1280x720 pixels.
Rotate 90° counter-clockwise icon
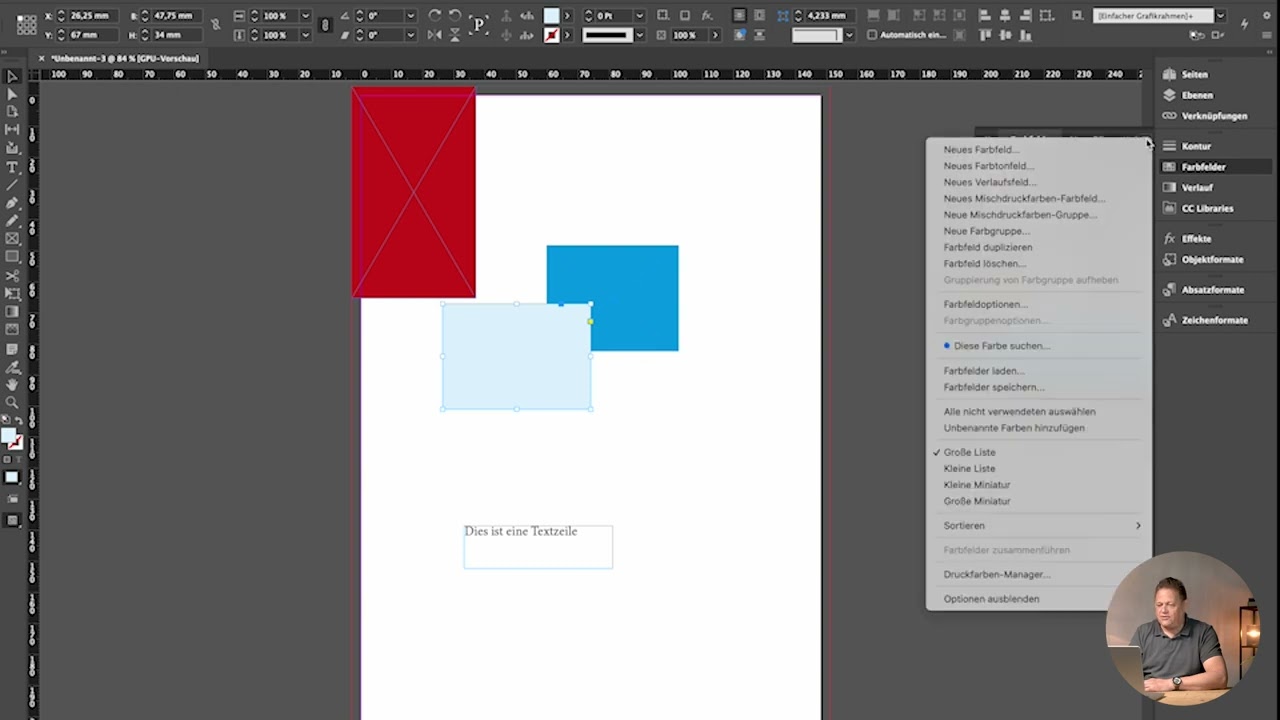pos(455,16)
